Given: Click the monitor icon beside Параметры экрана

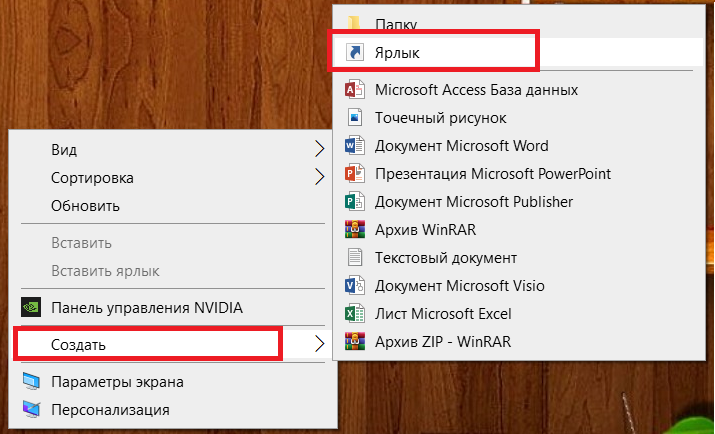Looking at the screenshot, I should 31,382.
